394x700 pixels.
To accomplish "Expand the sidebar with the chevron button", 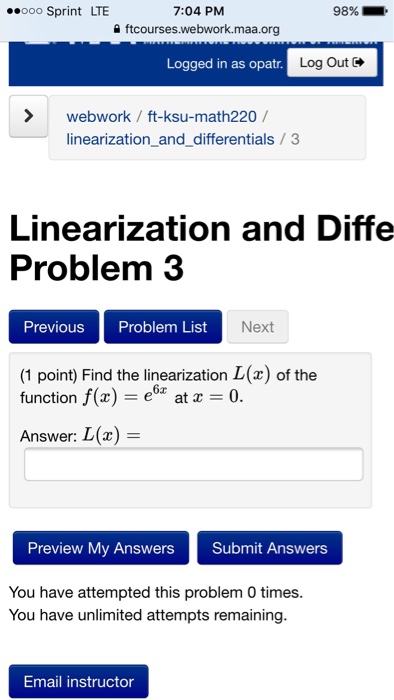I will point(29,116).
